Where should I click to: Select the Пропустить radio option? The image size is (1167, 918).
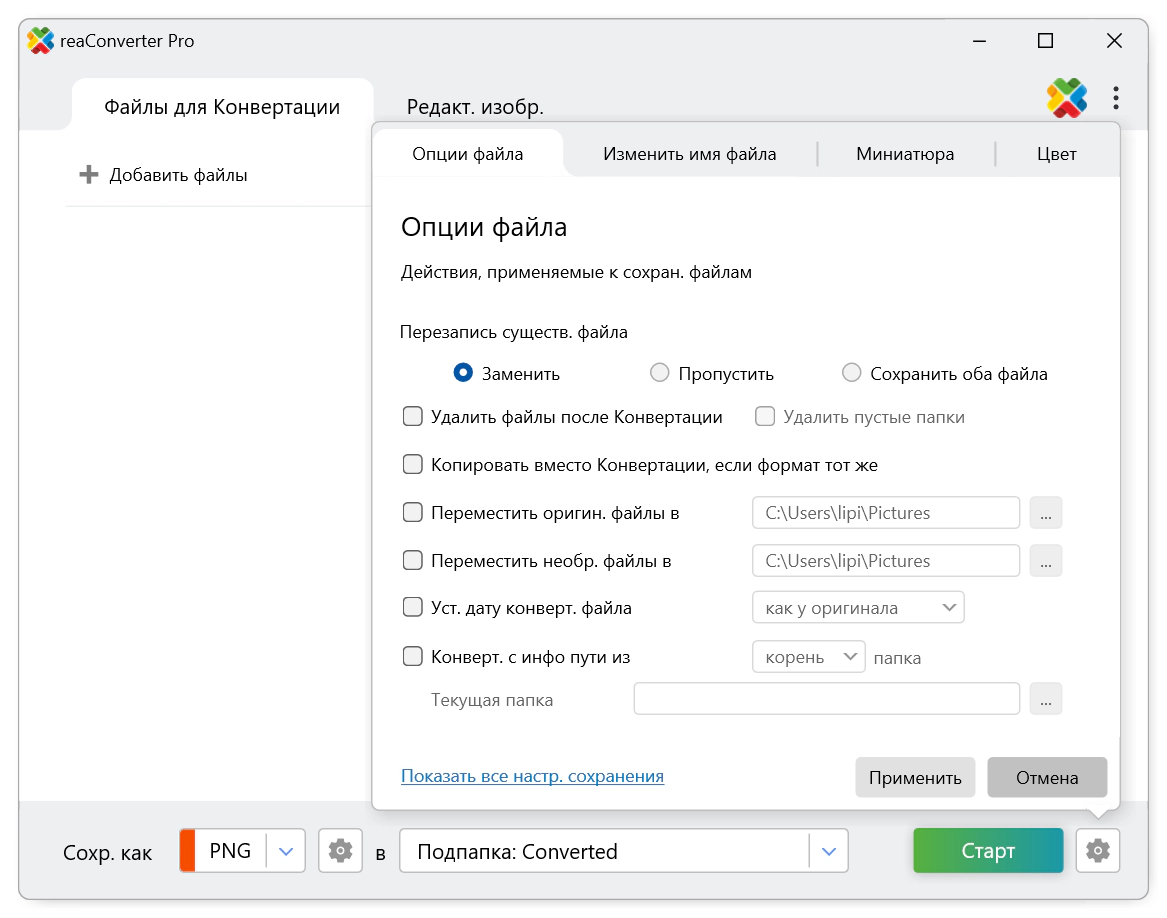(660, 373)
